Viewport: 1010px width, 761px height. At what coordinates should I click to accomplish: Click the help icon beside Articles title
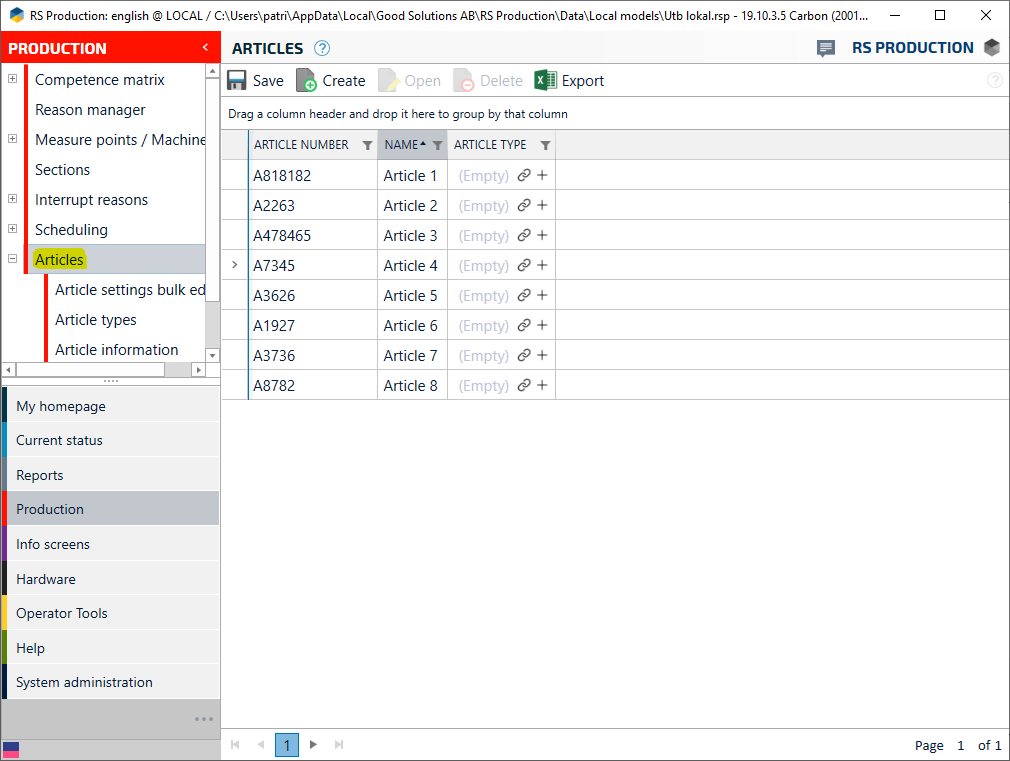pos(322,49)
